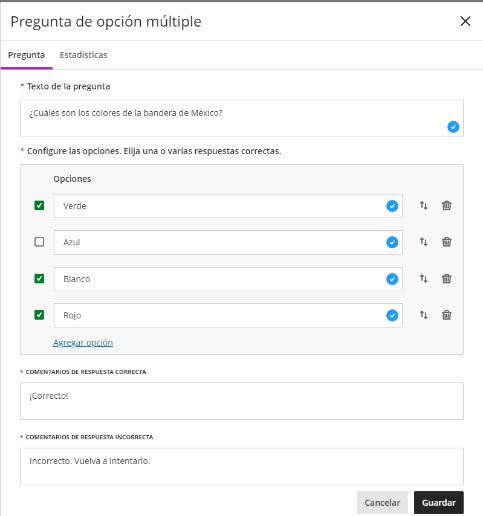Mark Azul as correct answer
Image resolution: width=483 pixels, height=516 pixels.
point(39,242)
